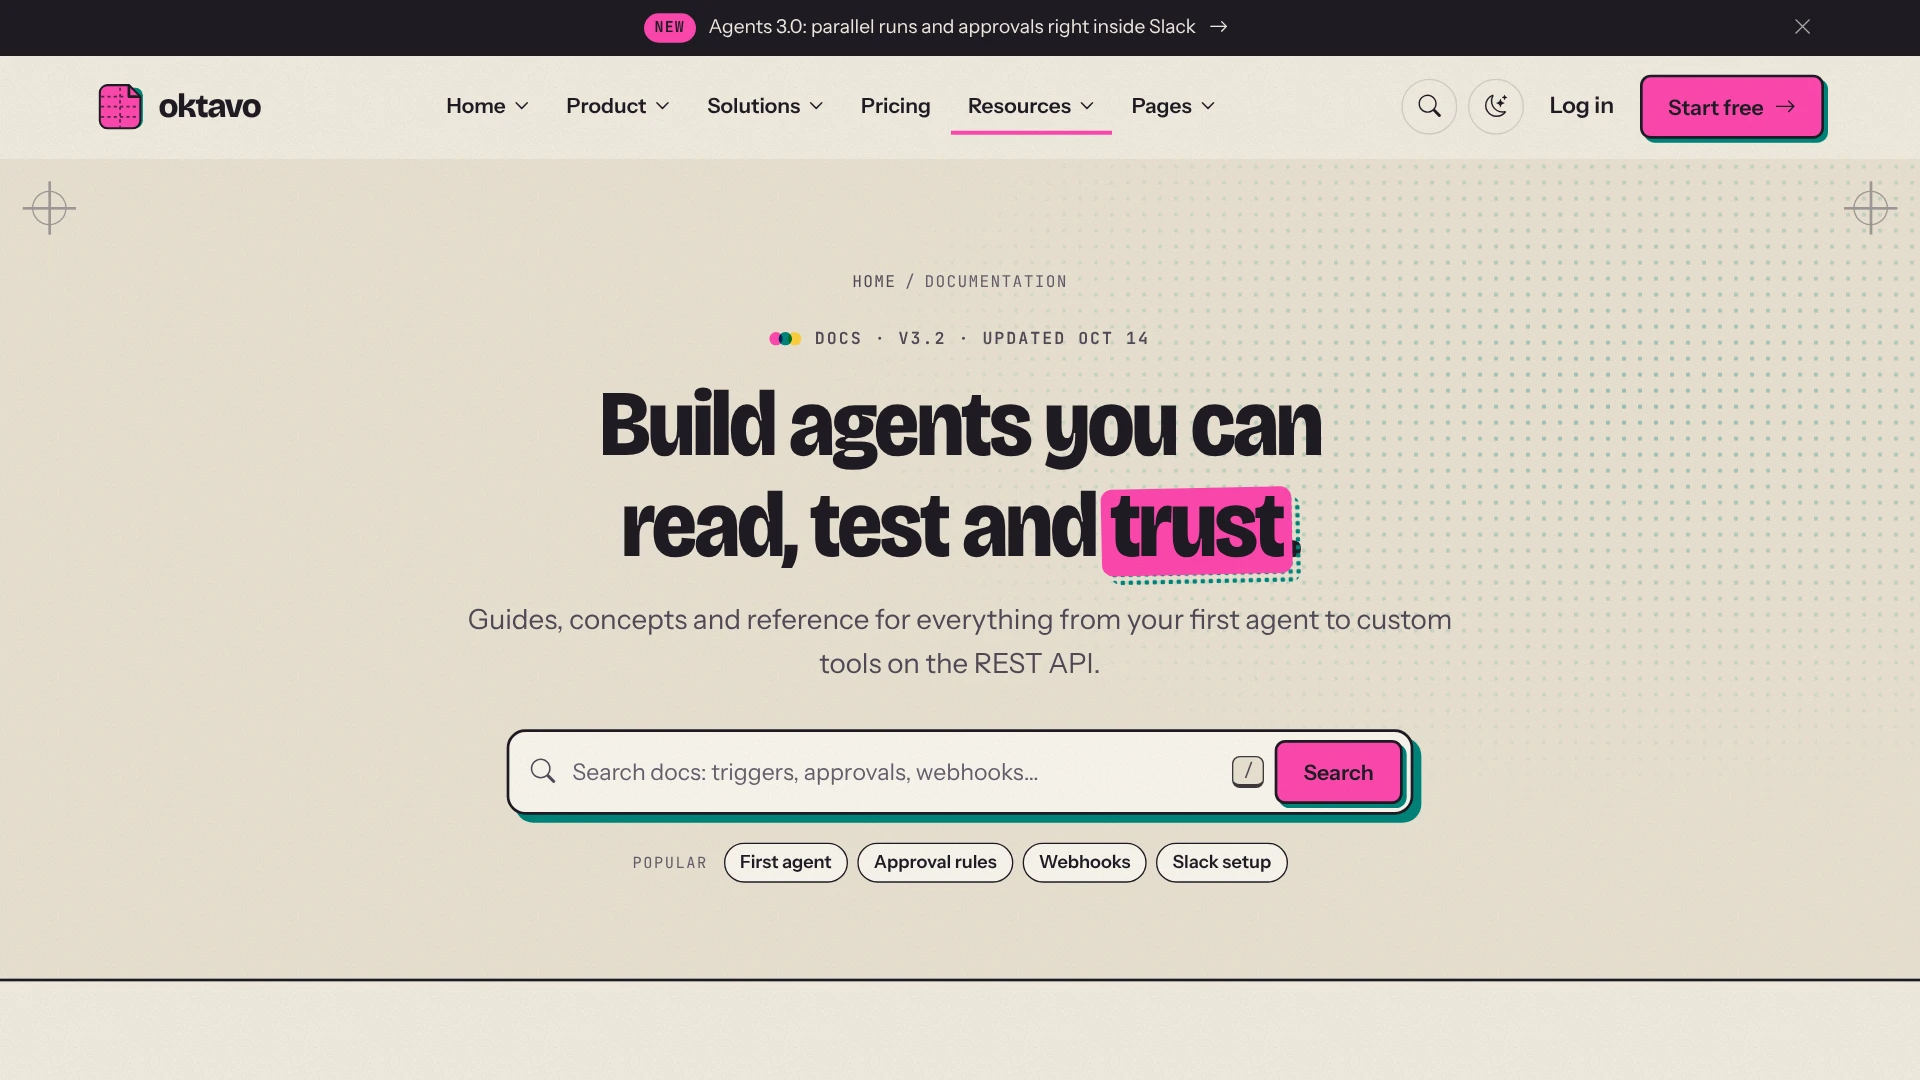This screenshot has width=1920, height=1080.
Task: Click the NEW badge in banner
Action: [669, 27]
